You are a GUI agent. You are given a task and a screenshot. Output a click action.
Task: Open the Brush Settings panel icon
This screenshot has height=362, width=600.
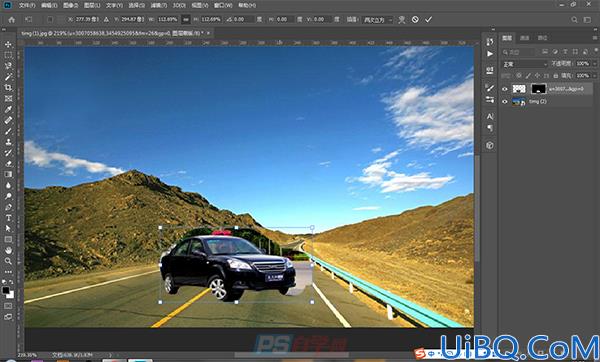490,100
